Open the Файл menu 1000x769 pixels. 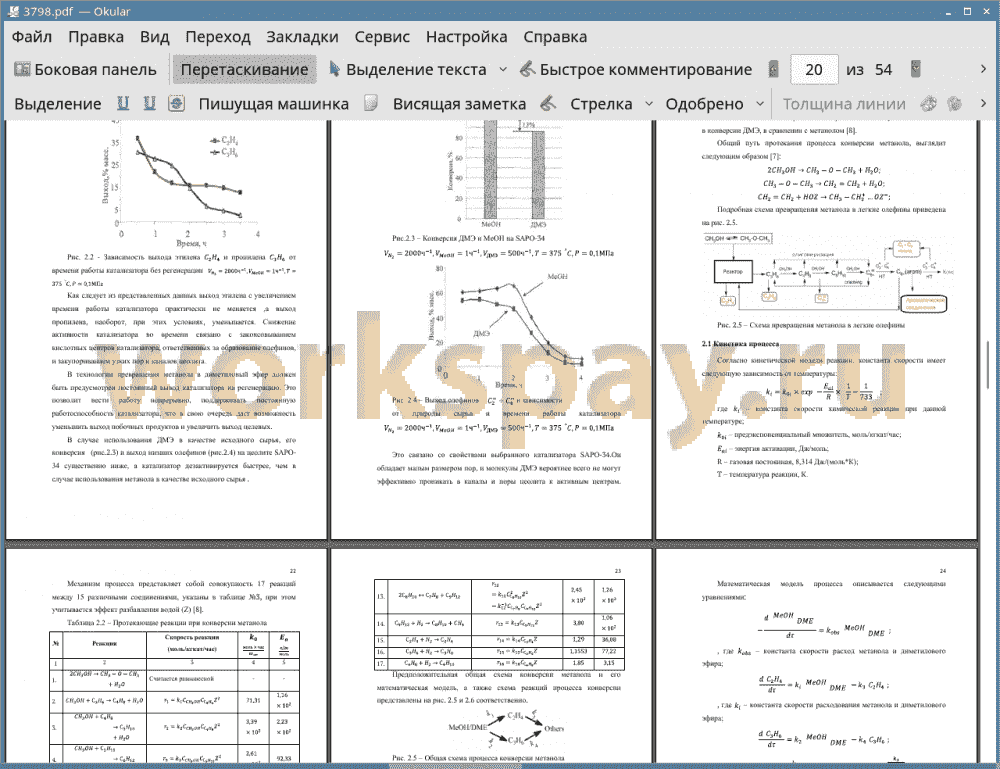(32, 37)
